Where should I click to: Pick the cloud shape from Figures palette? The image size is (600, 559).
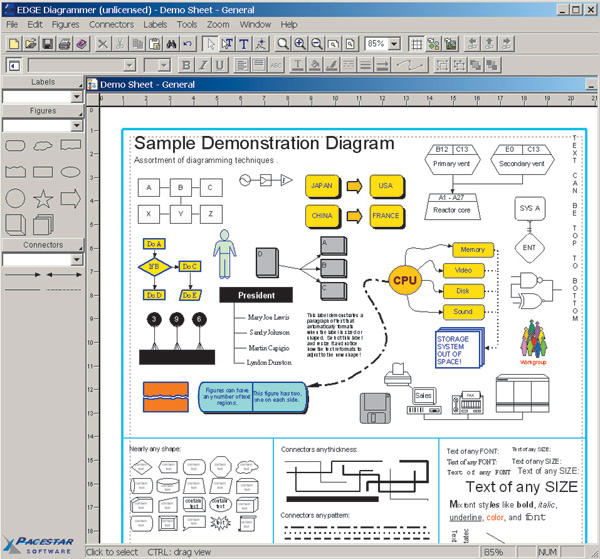pyautogui.click(x=43, y=146)
